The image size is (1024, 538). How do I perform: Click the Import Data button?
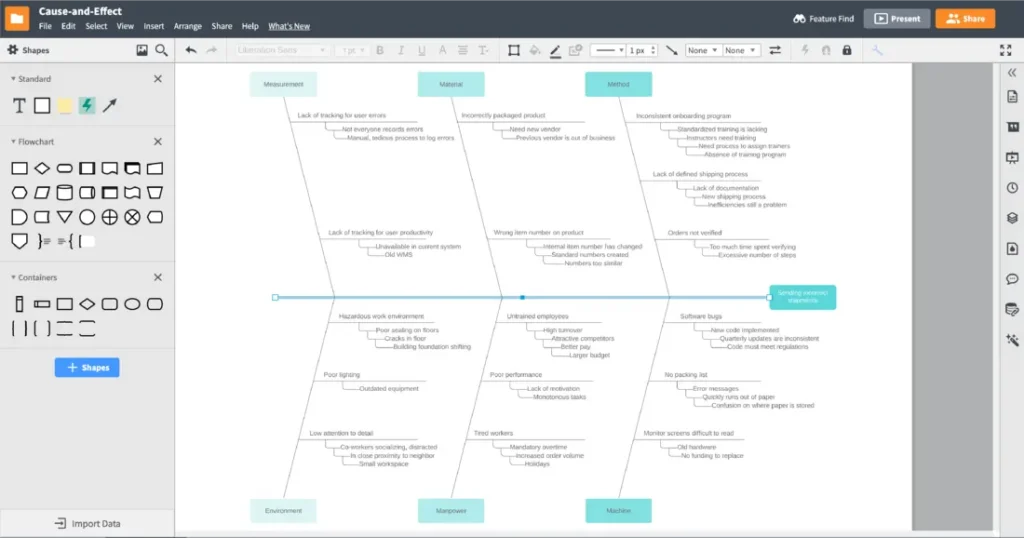pos(88,523)
